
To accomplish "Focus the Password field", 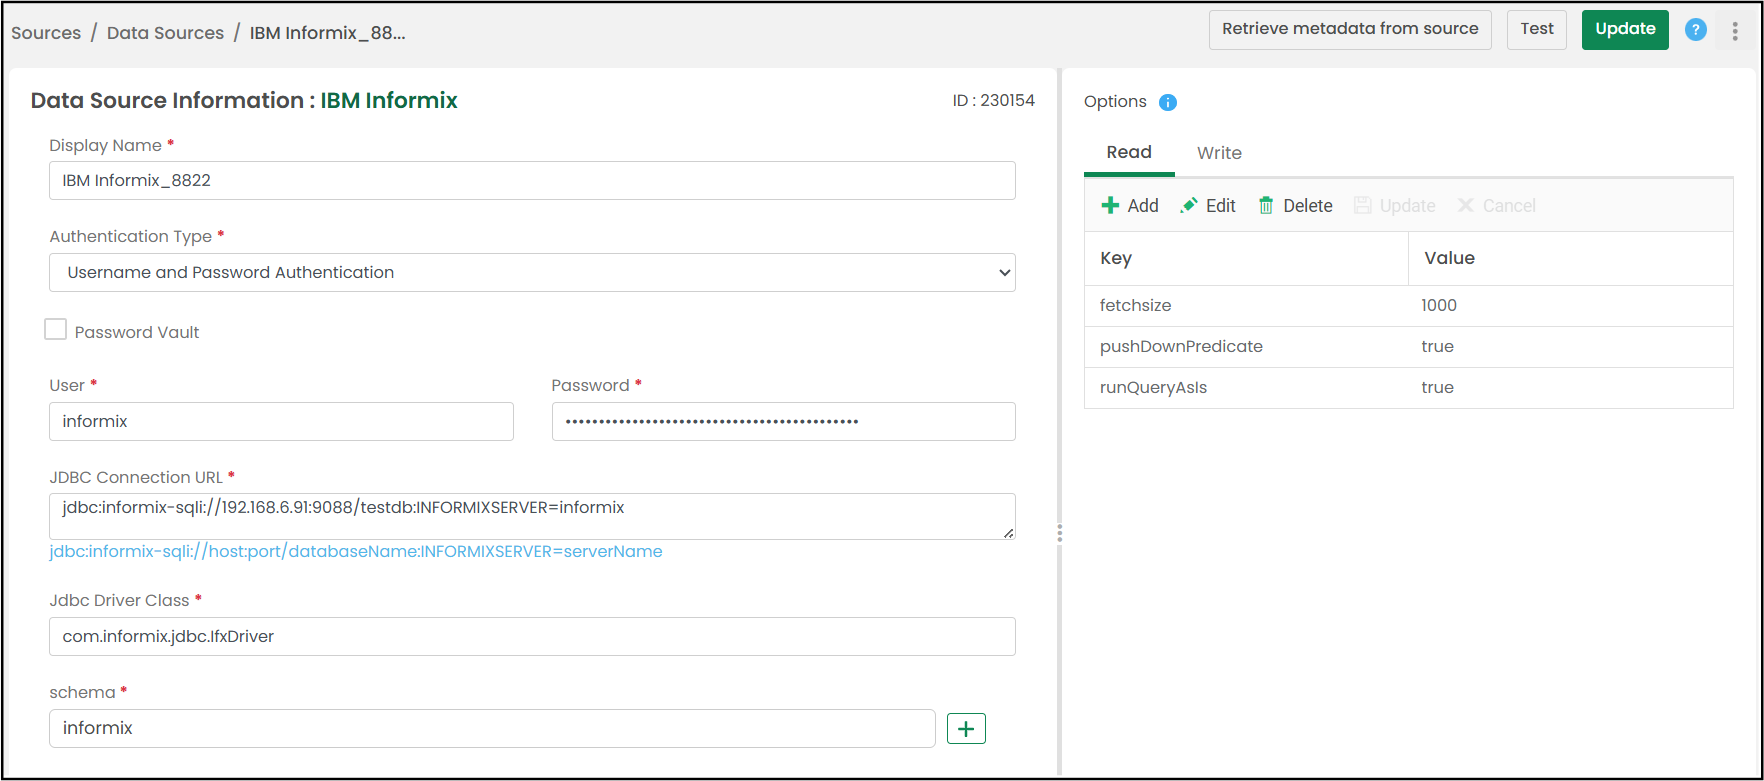I will click(783, 422).
